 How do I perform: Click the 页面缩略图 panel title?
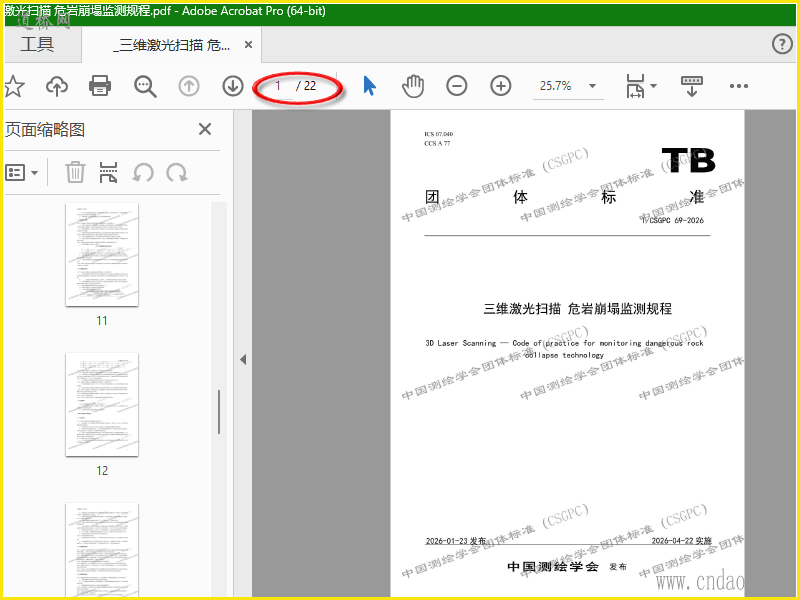[x=45, y=130]
